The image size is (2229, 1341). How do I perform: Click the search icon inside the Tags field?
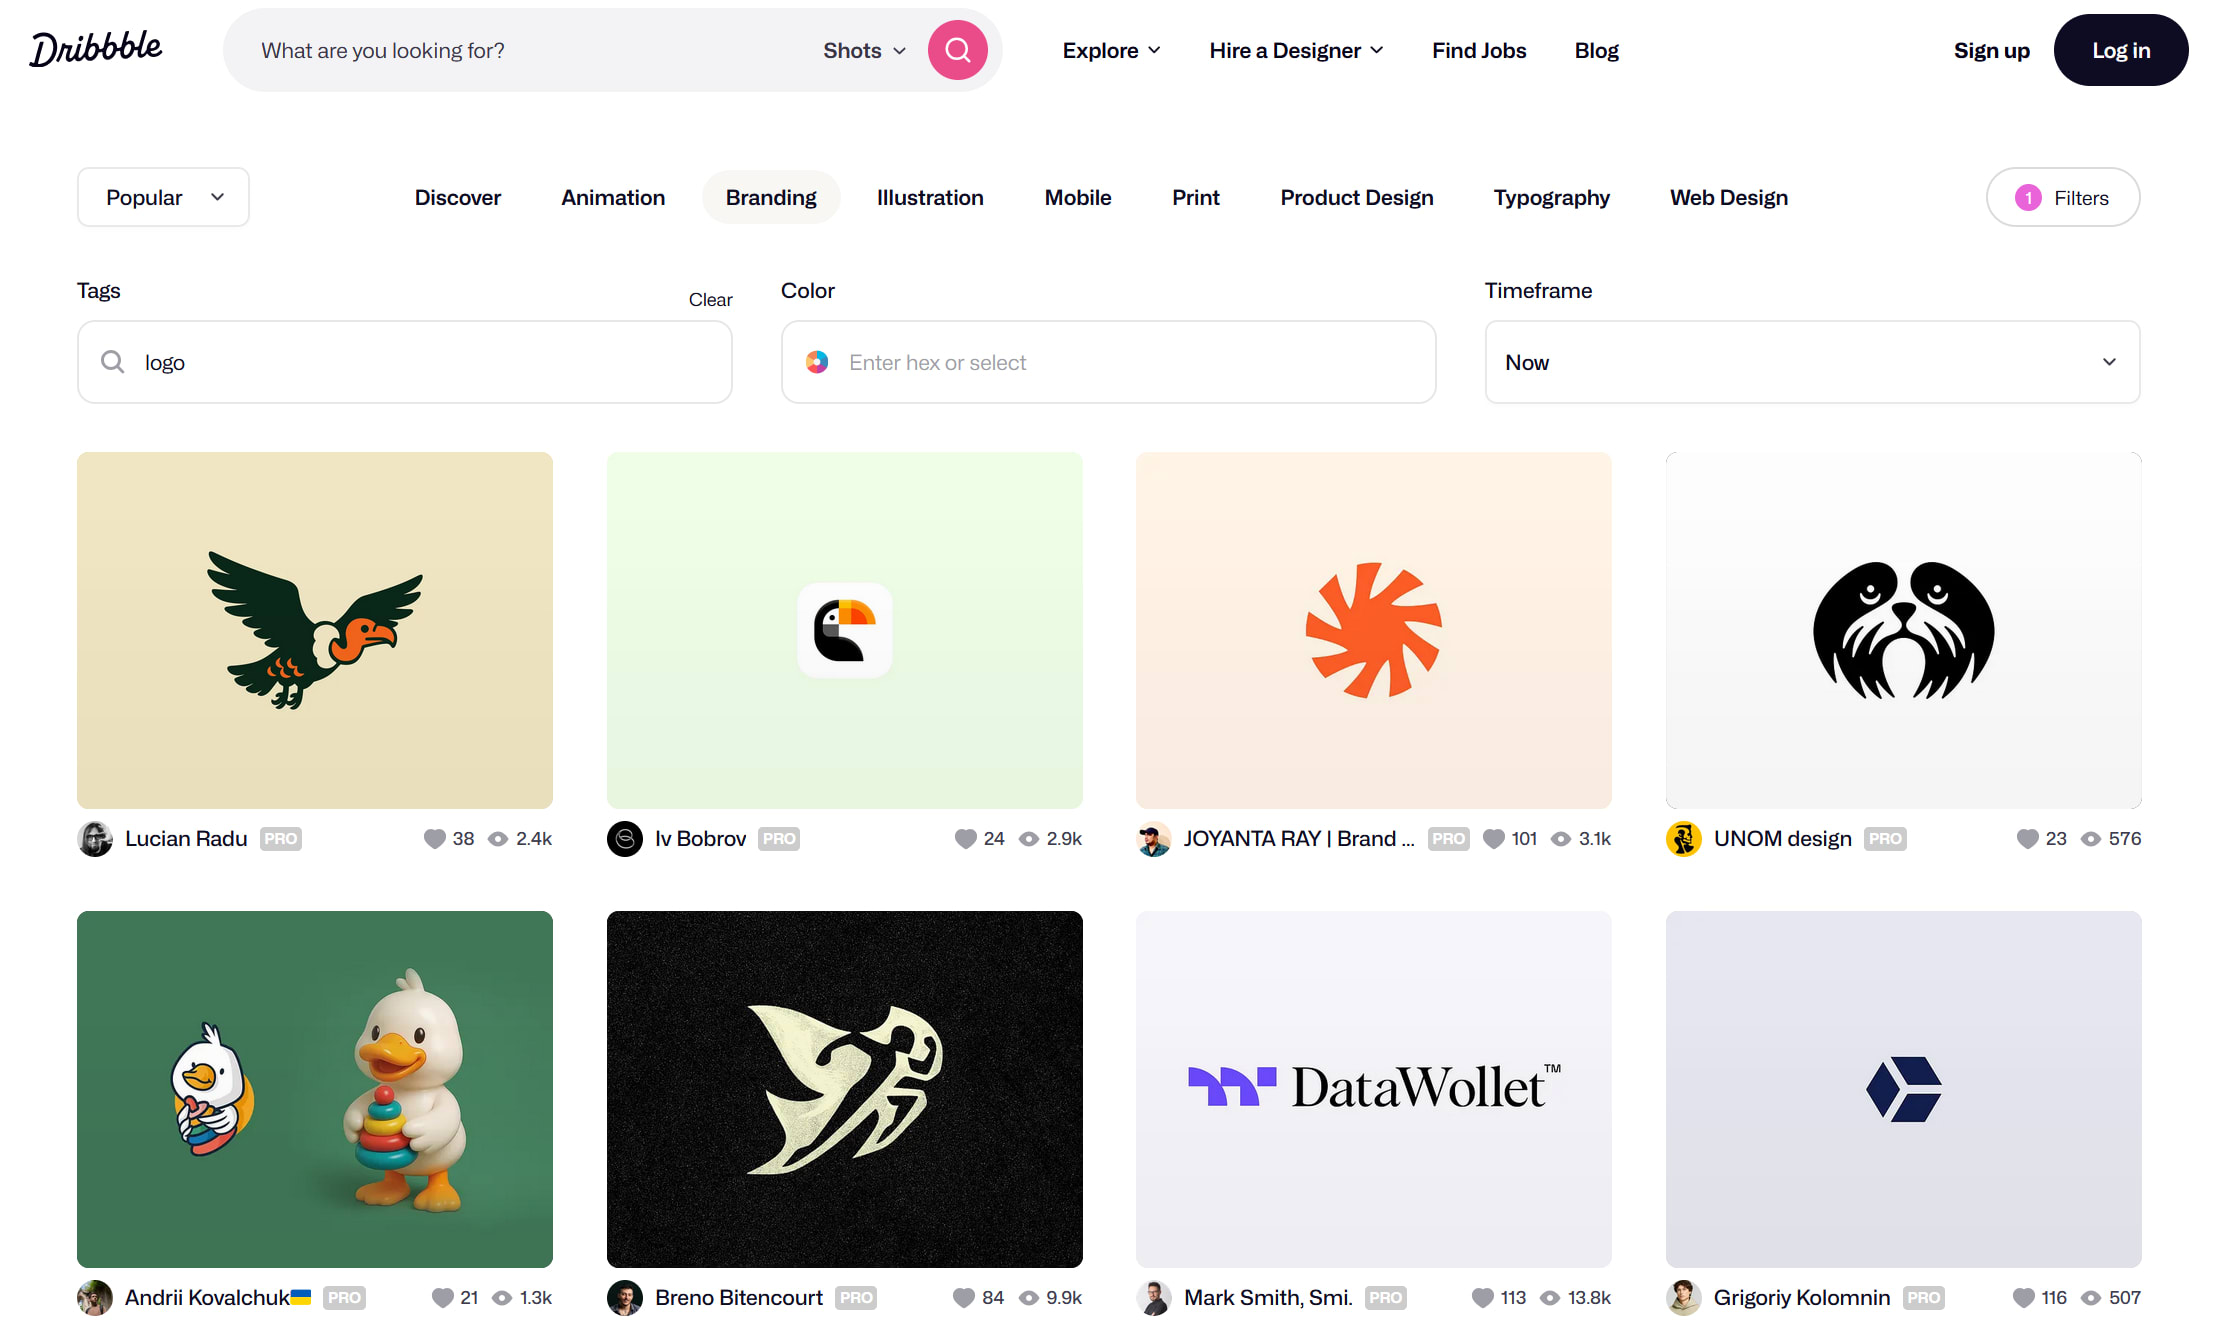pyautogui.click(x=113, y=362)
